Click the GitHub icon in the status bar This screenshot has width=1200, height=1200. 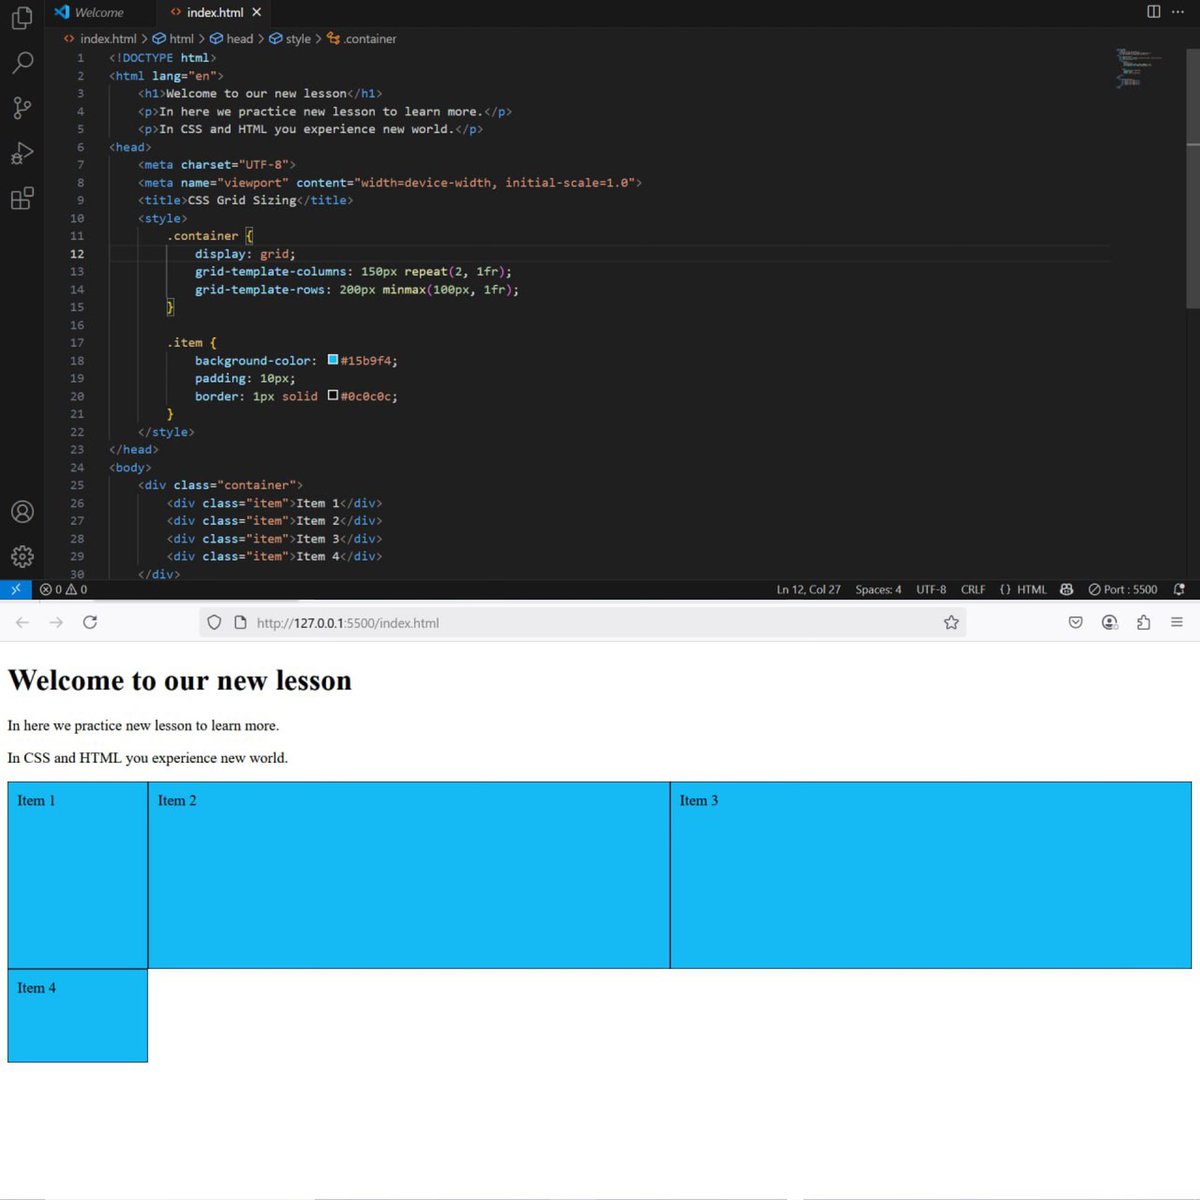tap(1068, 589)
